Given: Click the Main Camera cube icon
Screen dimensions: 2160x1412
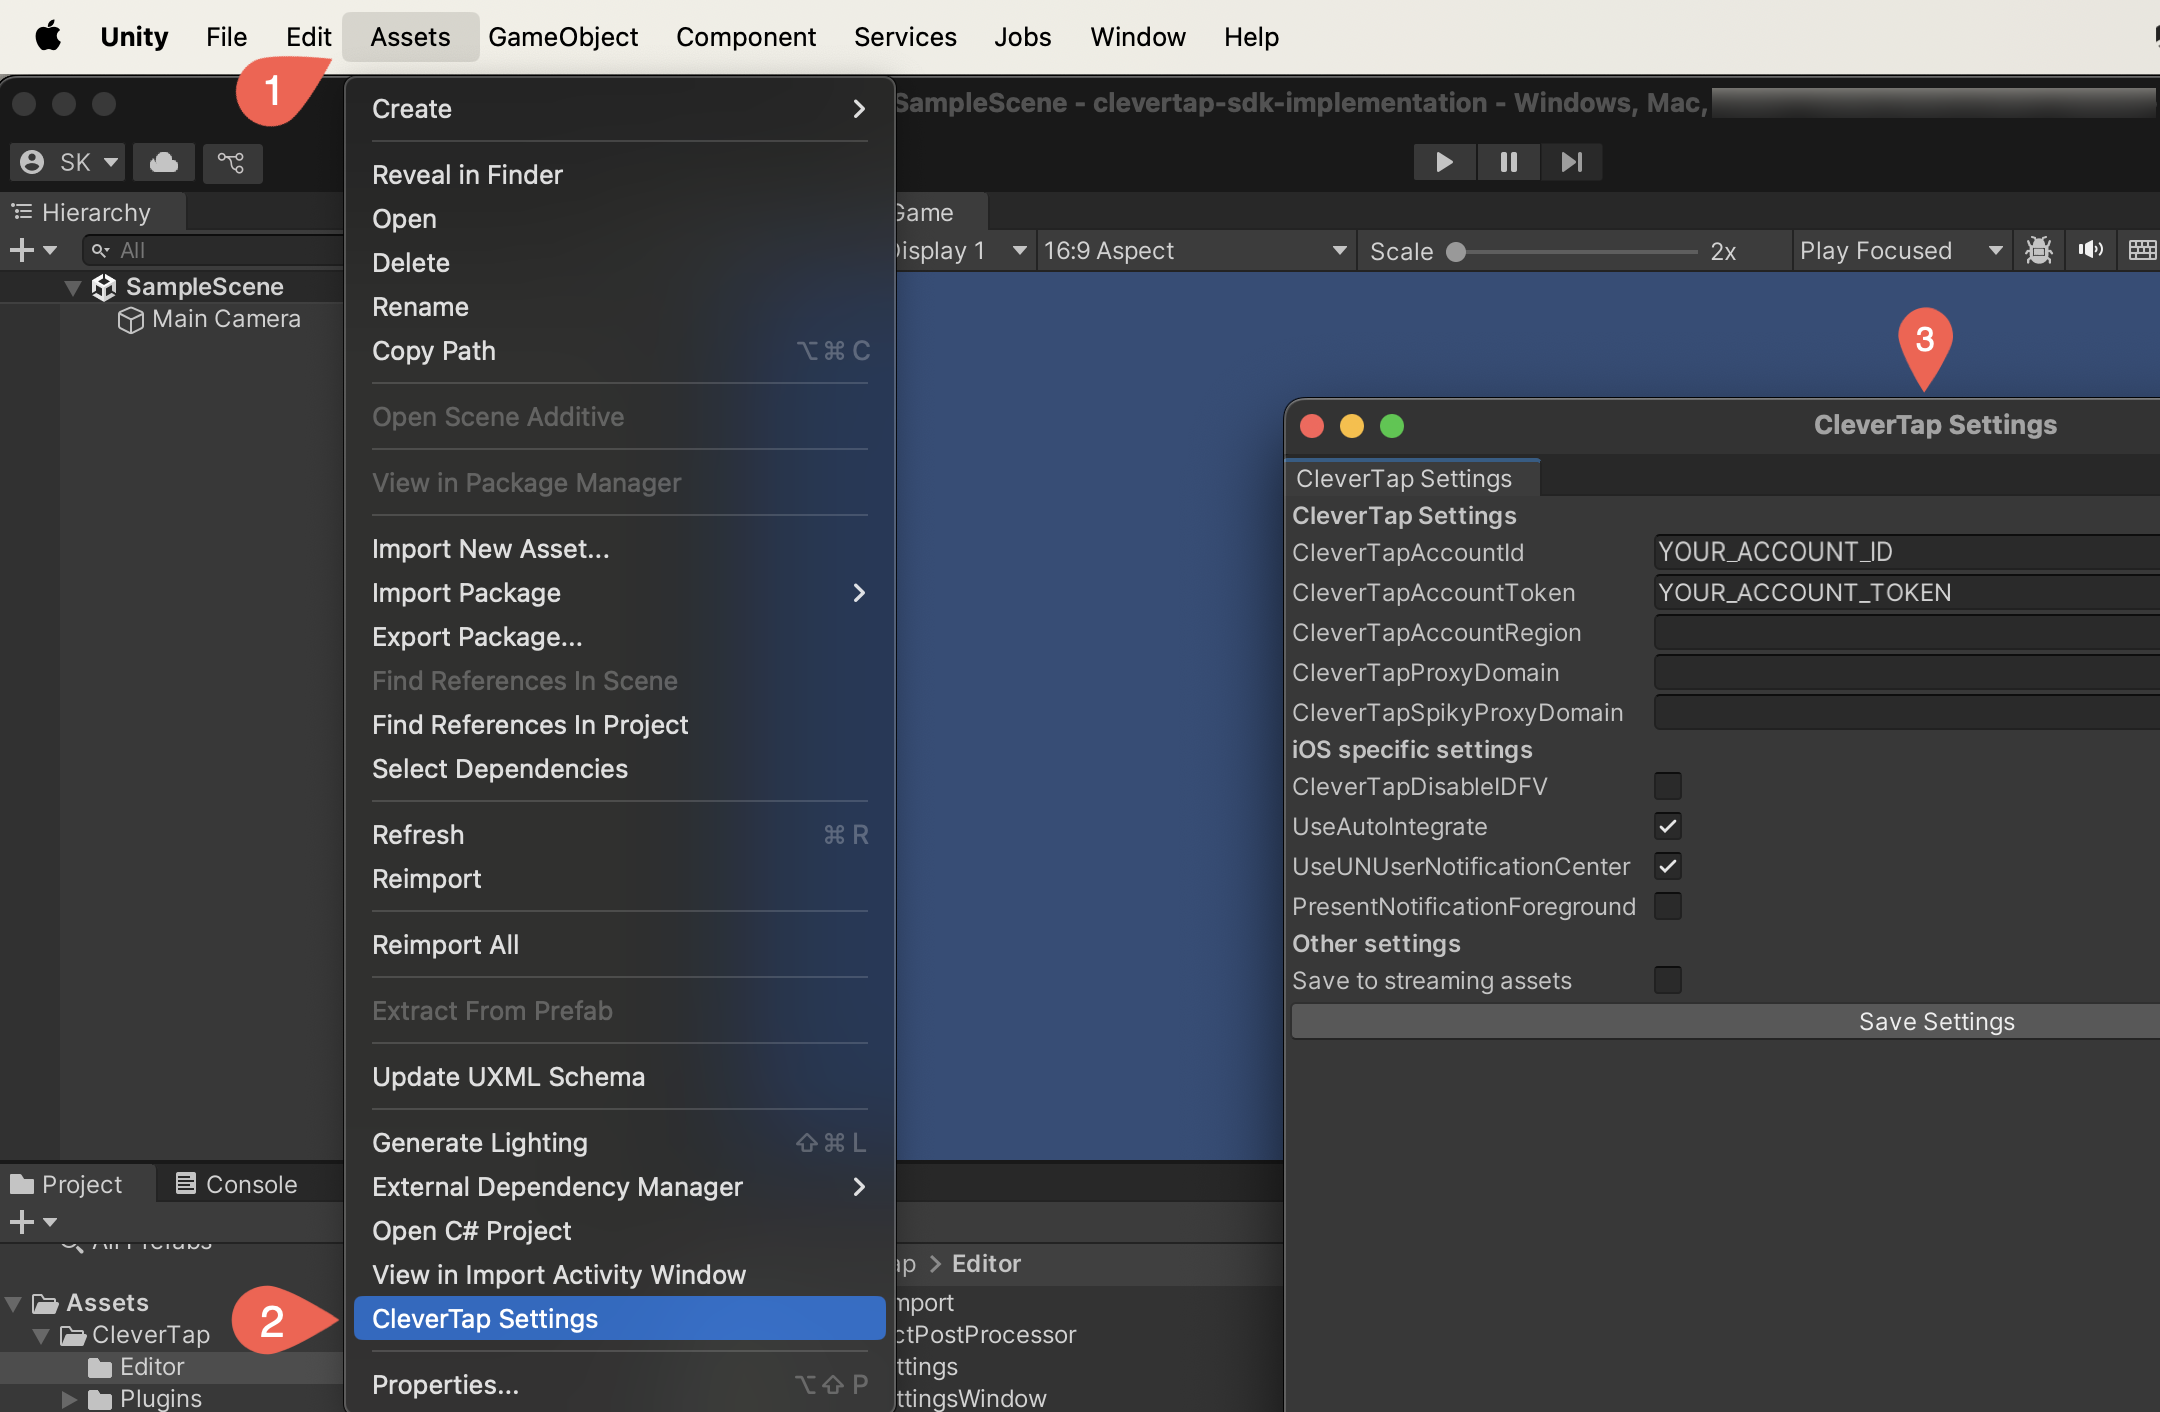Looking at the screenshot, I should (x=131, y=320).
